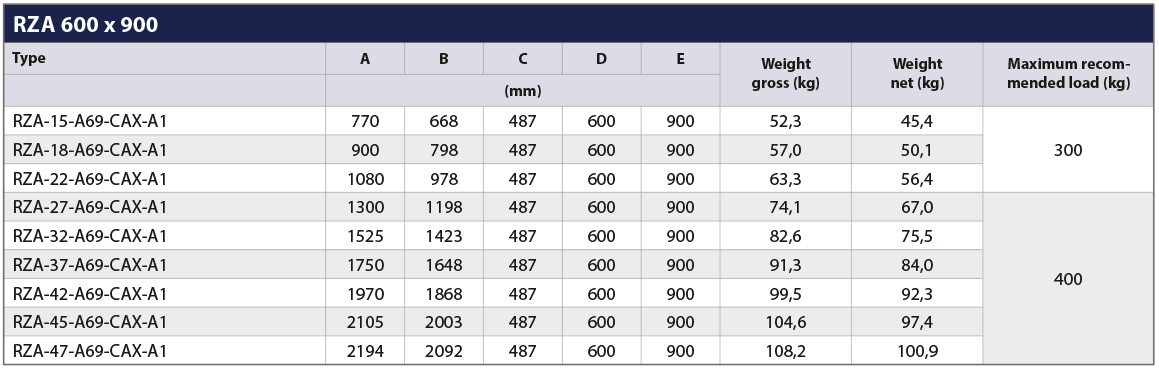Click the A value 1300
Image resolution: width=1159 pixels, height=369 pixels.
365,207
